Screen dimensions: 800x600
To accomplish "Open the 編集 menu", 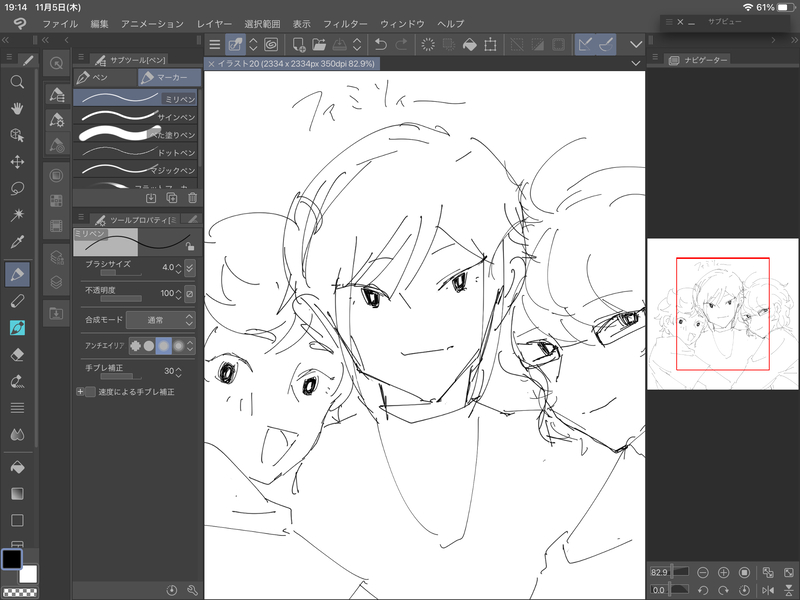I will [x=99, y=23].
